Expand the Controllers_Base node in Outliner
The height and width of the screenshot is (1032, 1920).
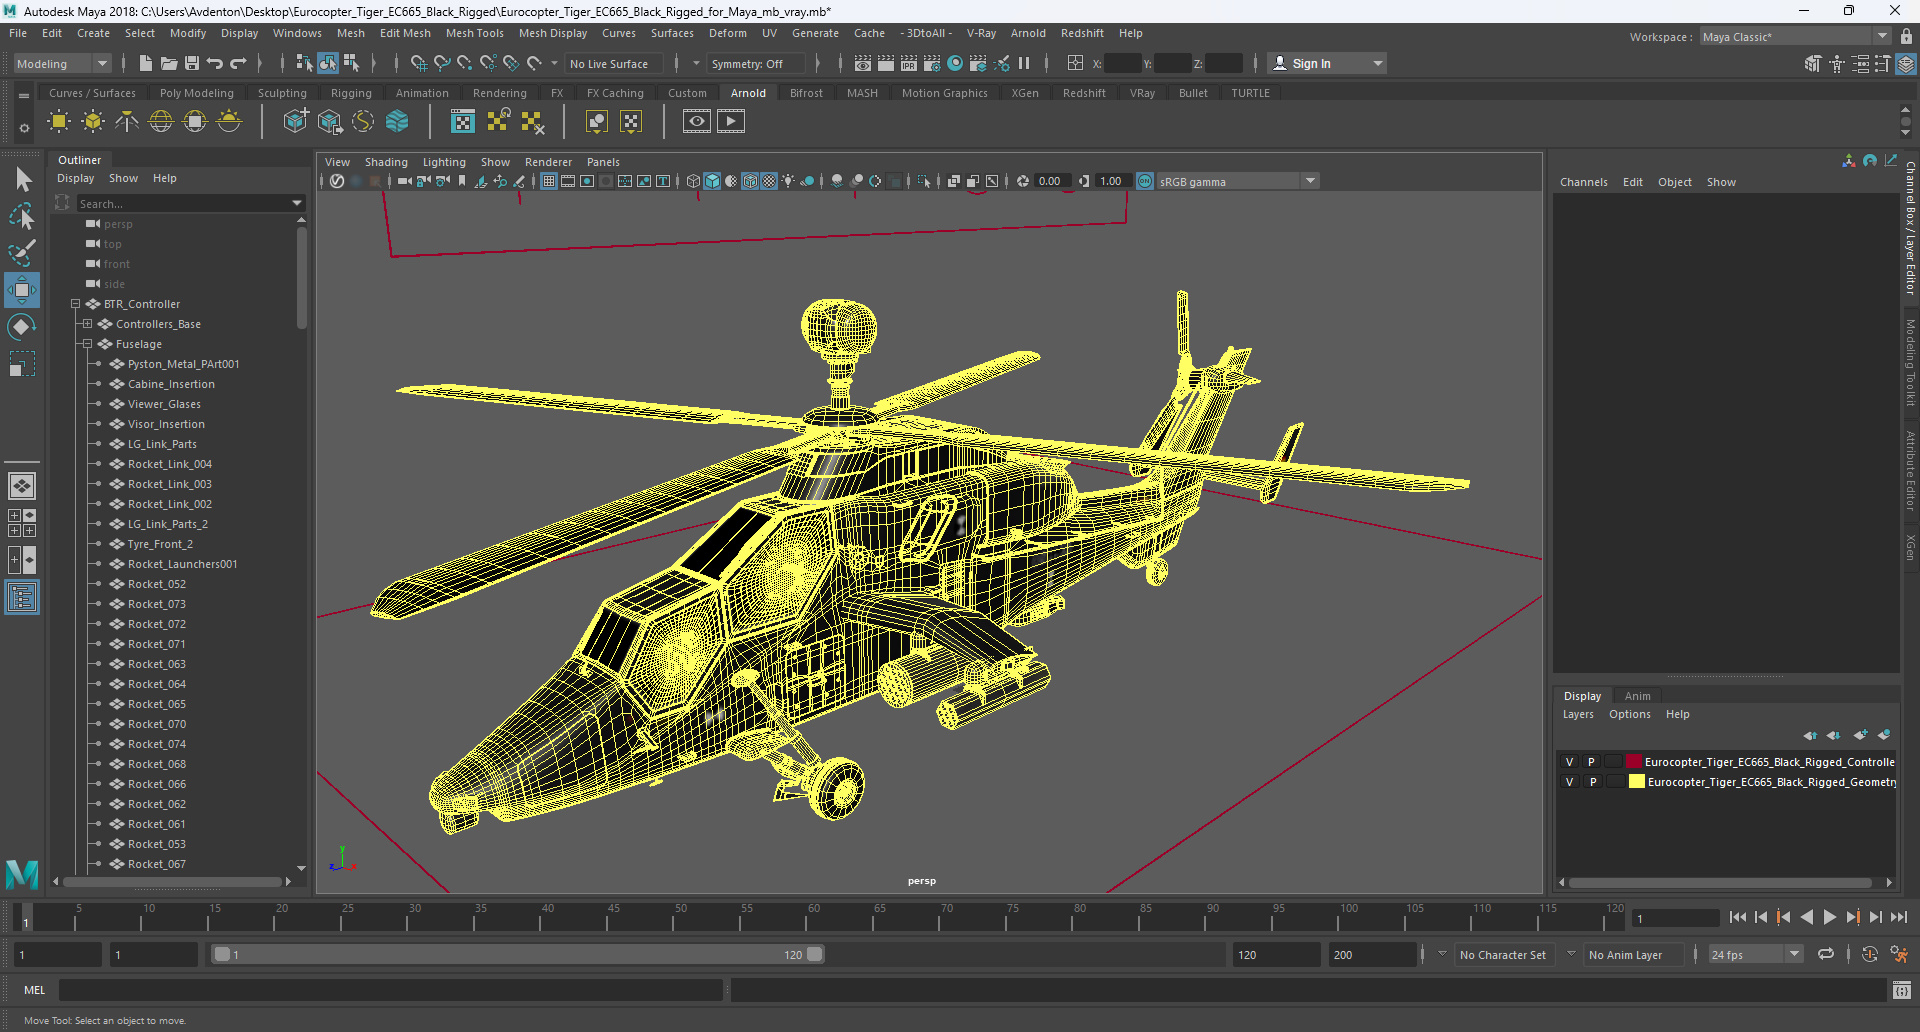pyautogui.click(x=87, y=324)
